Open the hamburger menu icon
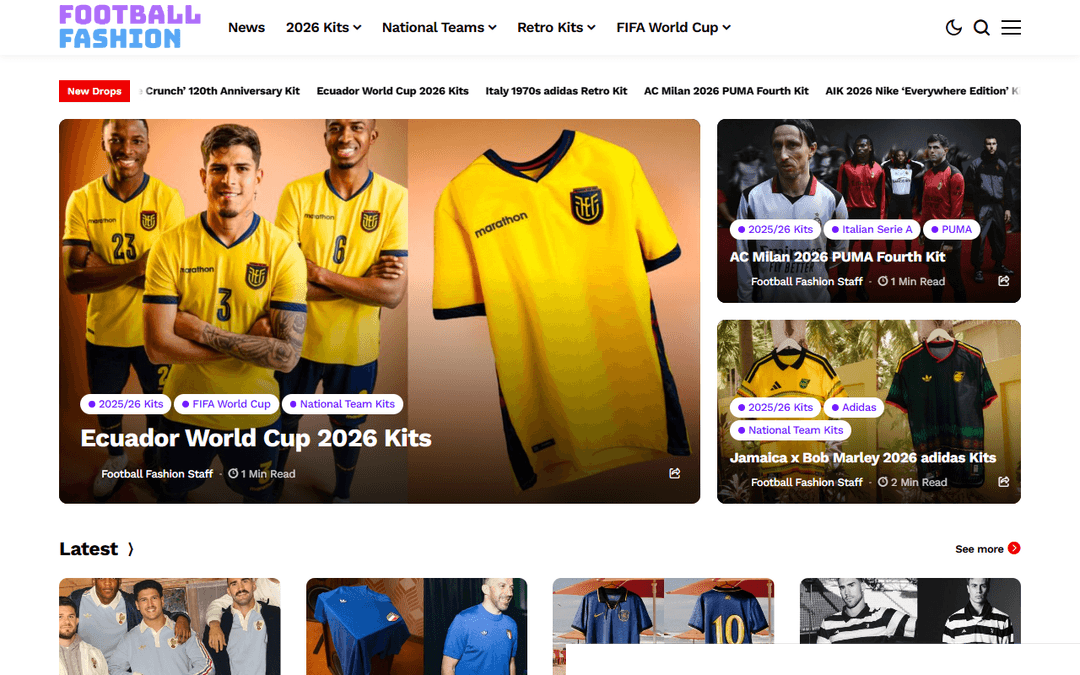 (1011, 28)
